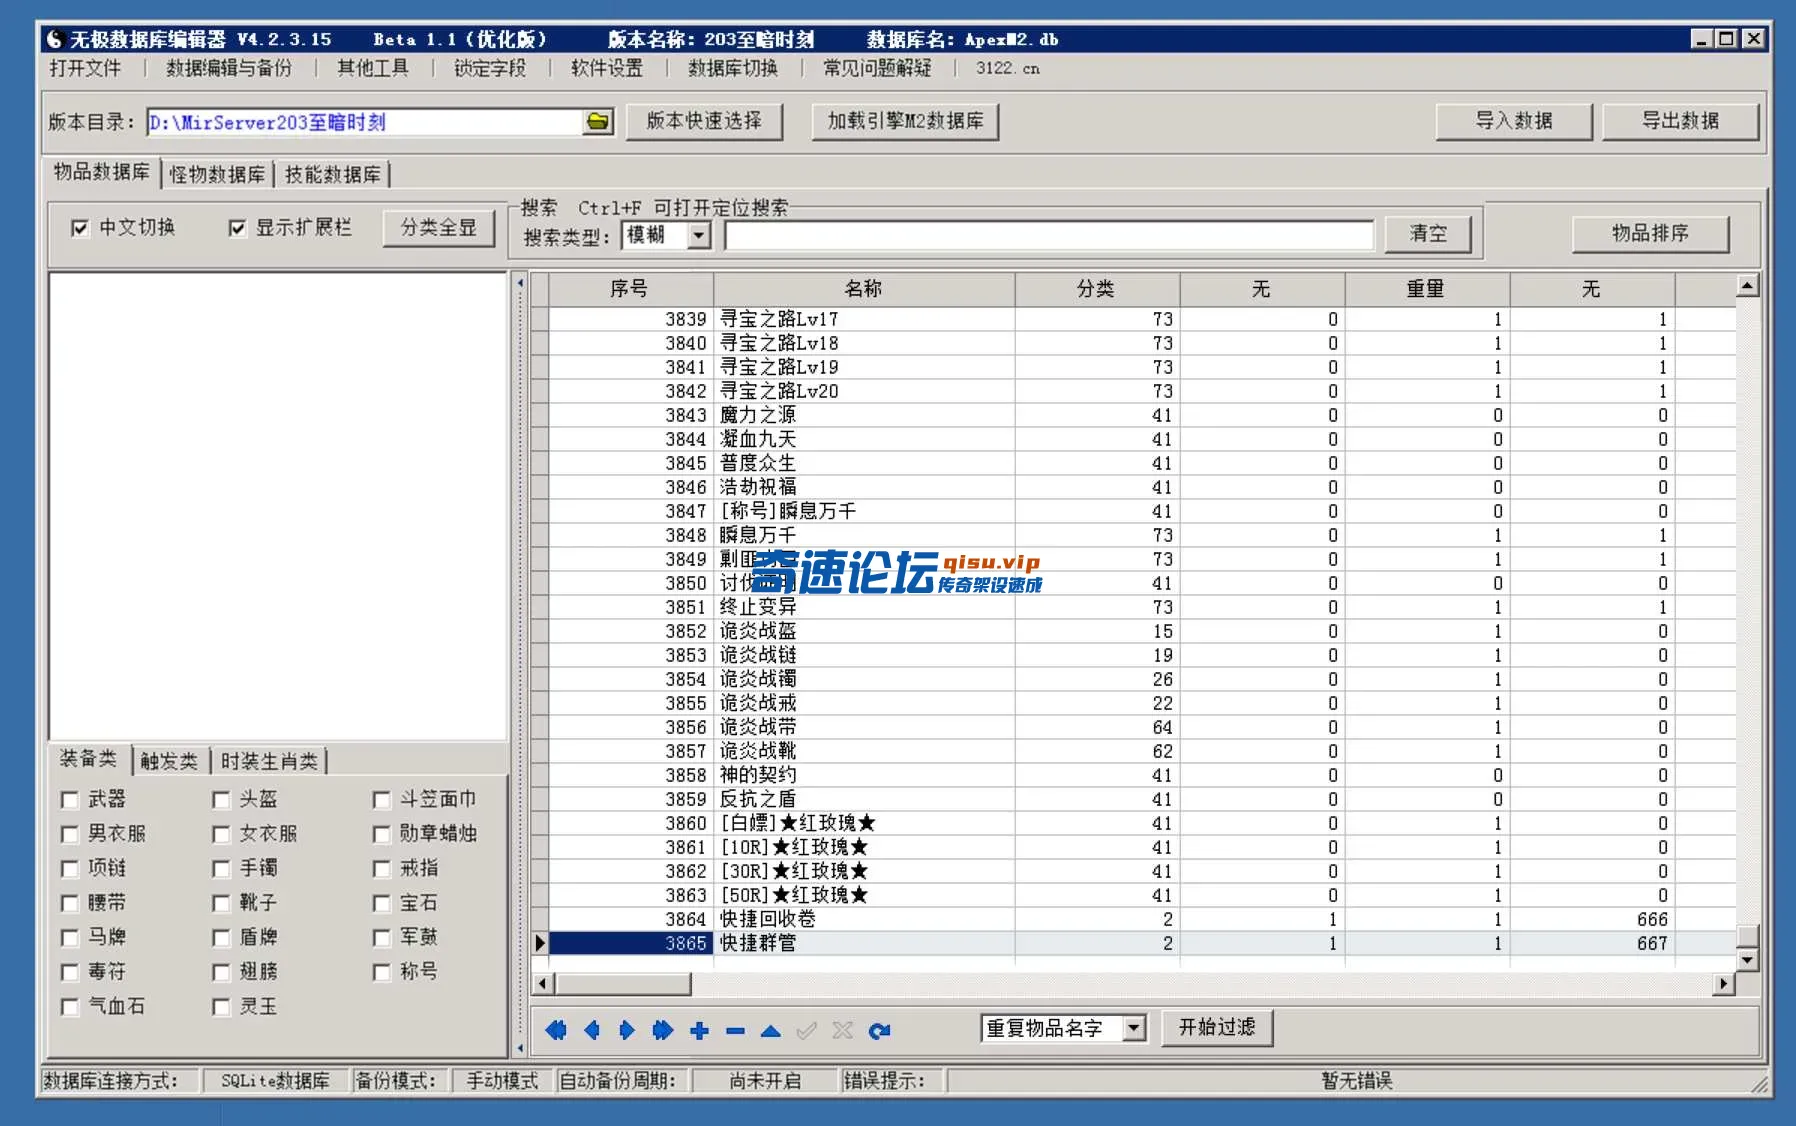Open the 数据编辑与备份 menu
1796x1126 pixels.
click(x=229, y=68)
